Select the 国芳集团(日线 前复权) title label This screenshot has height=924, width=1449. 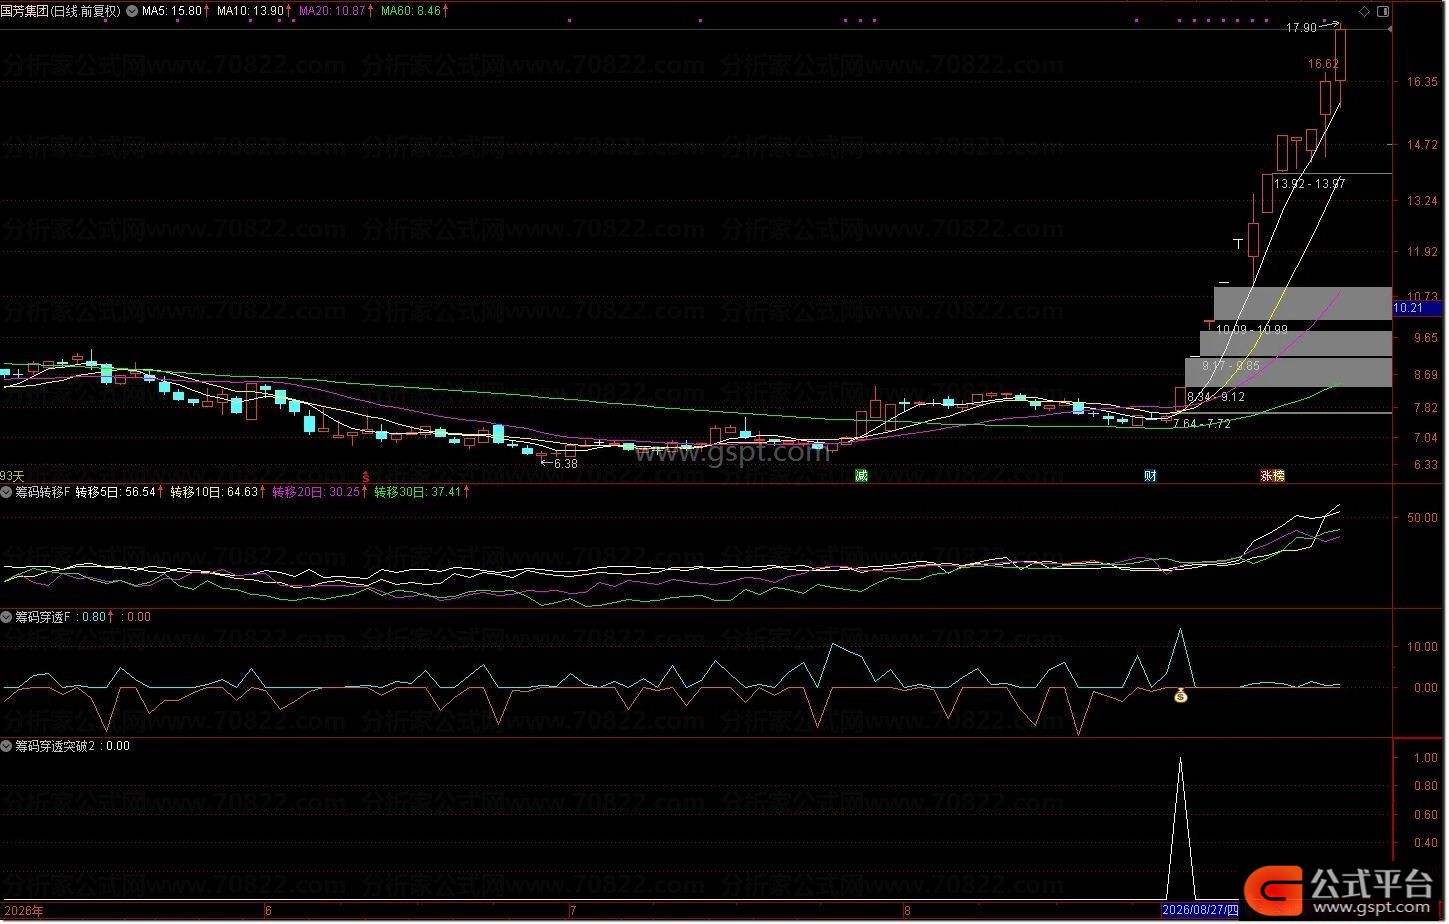pos(60,11)
